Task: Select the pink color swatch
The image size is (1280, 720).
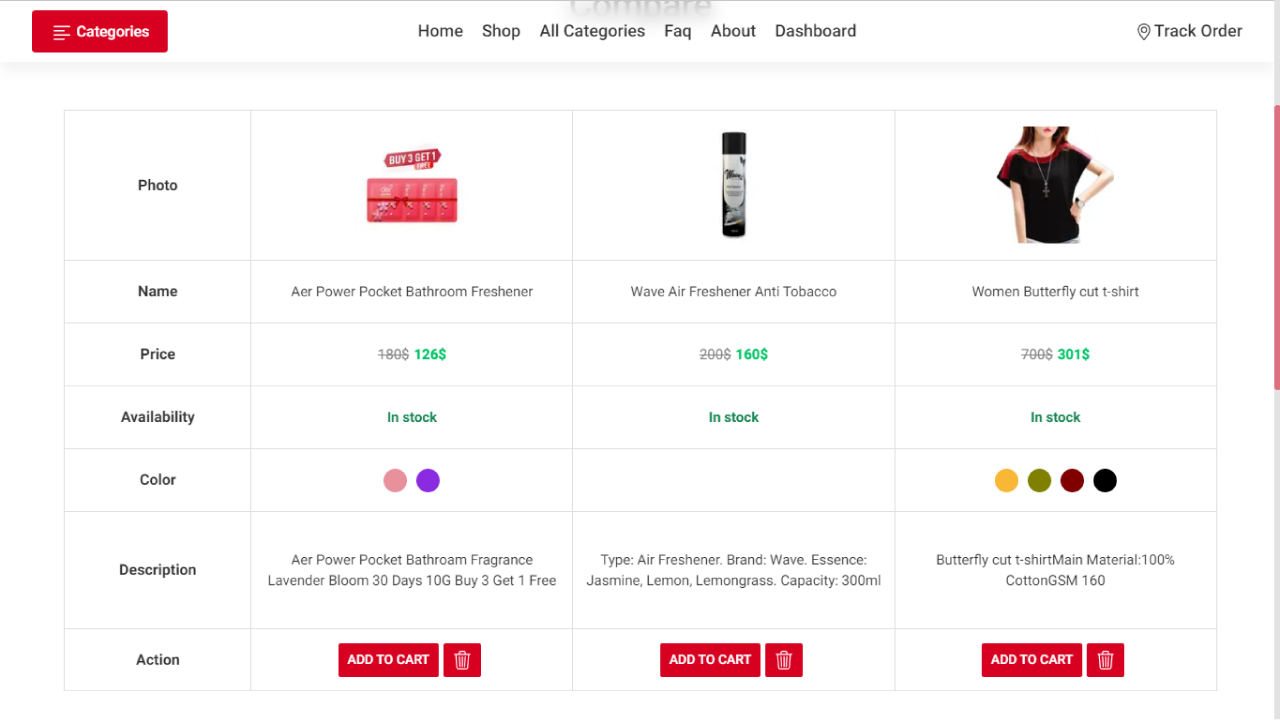Action: [395, 481]
